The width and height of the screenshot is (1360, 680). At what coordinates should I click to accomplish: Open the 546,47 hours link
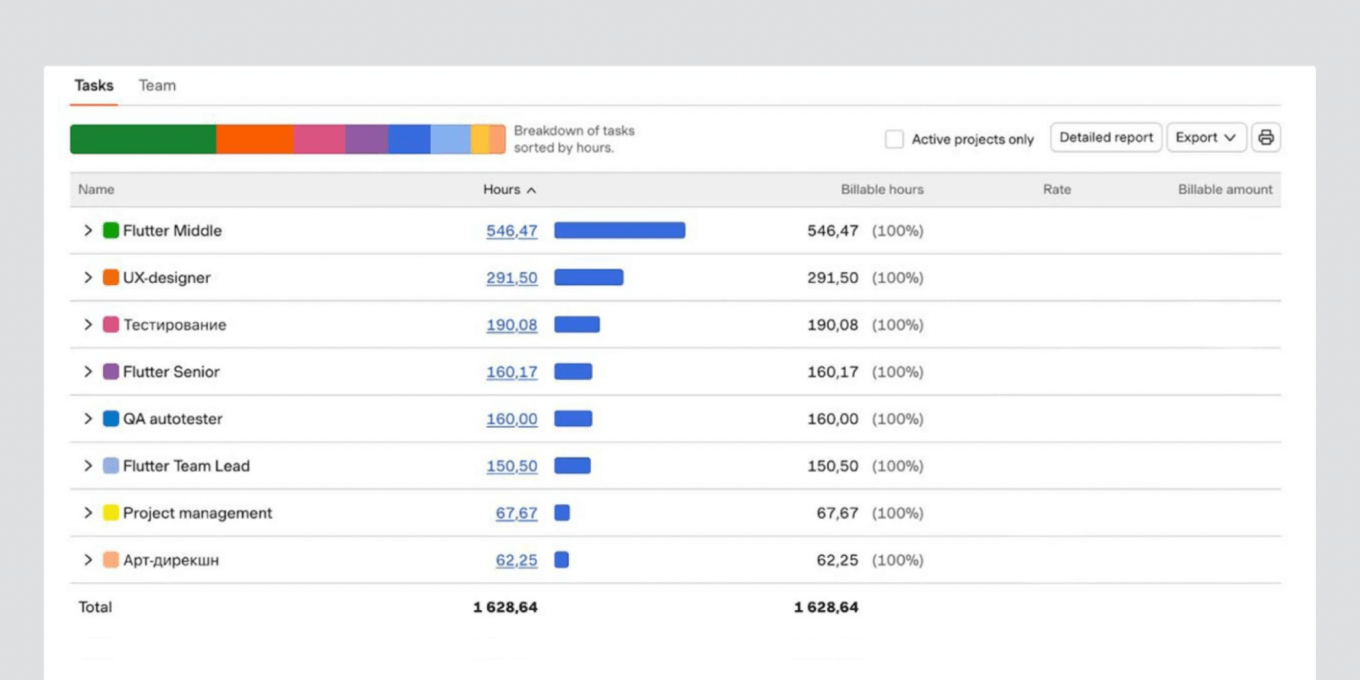(x=511, y=231)
